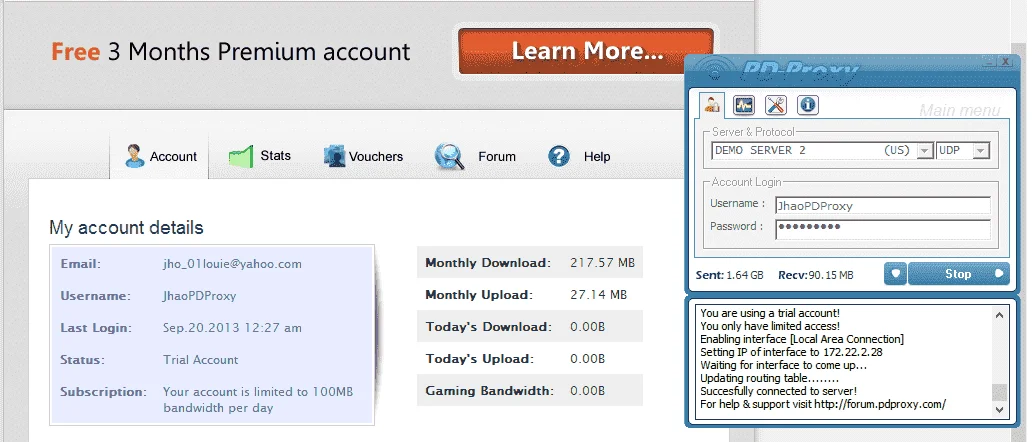Open the Stats tab
1034x442 pixels.
259,156
